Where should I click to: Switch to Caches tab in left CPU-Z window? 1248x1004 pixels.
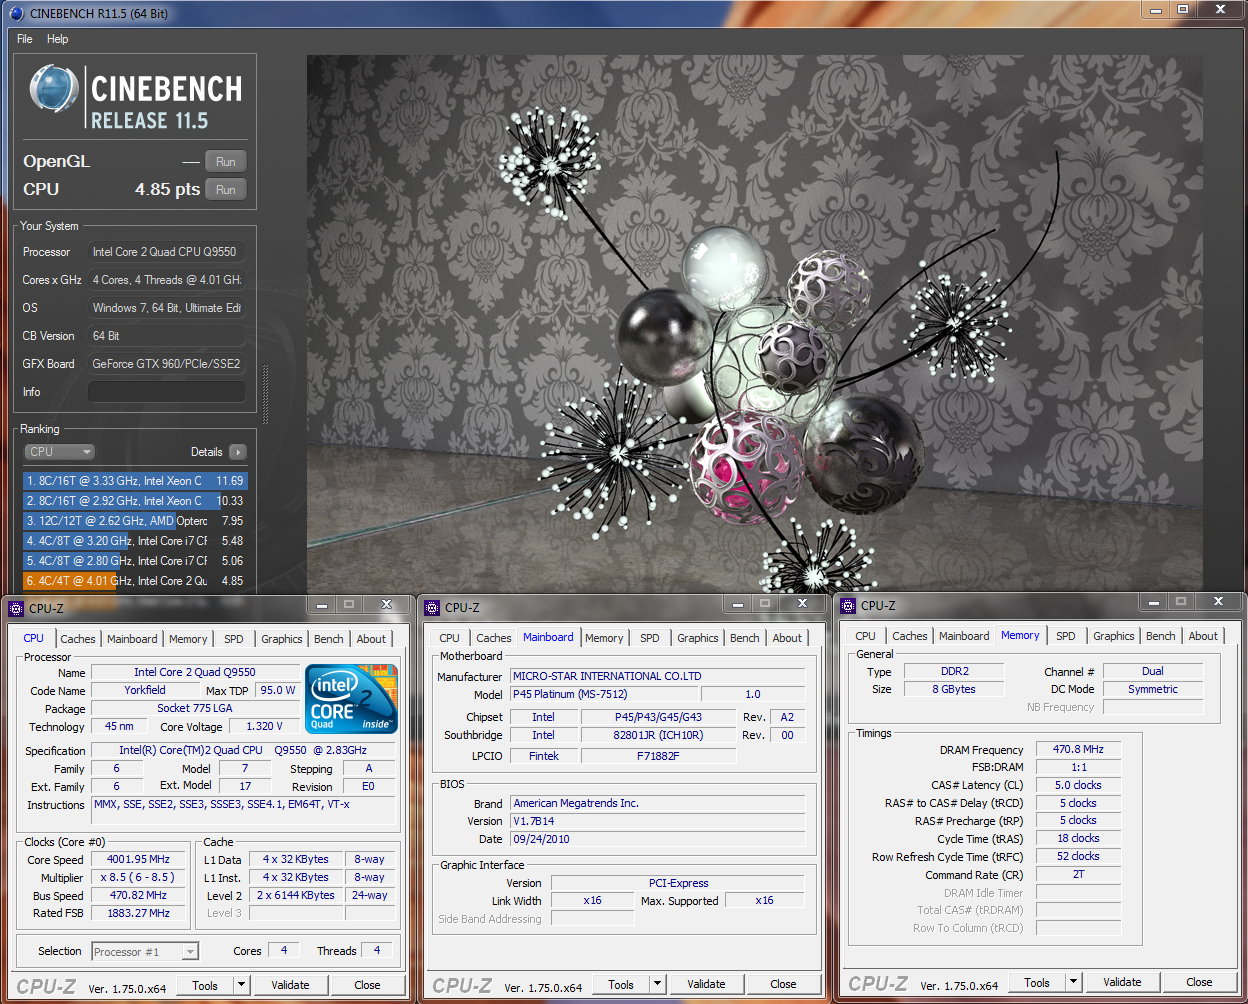pyautogui.click(x=78, y=639)
